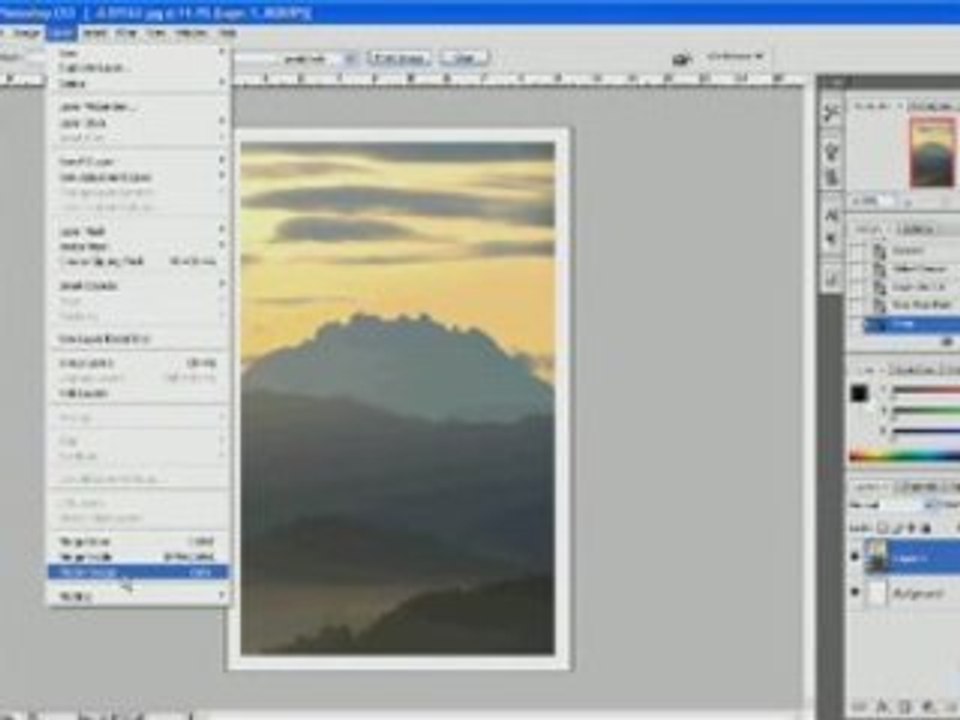The width and height of the screenshot is (960, 720).
Task: Click the Clear button in options bar
Action: 464,58
